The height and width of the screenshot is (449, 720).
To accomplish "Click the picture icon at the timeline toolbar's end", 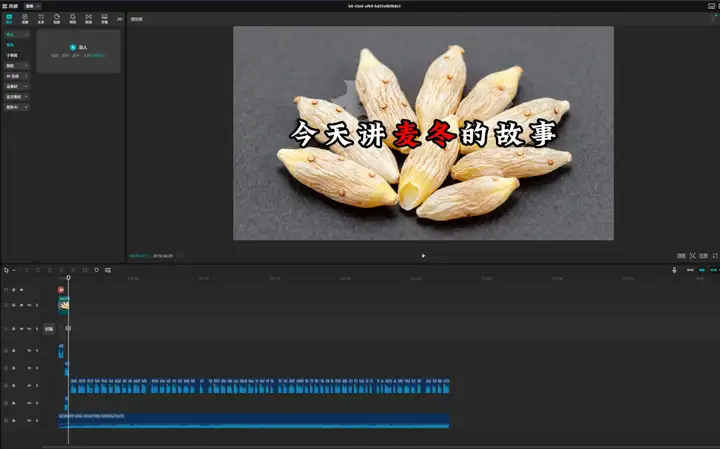I will (x=108, y=270).
